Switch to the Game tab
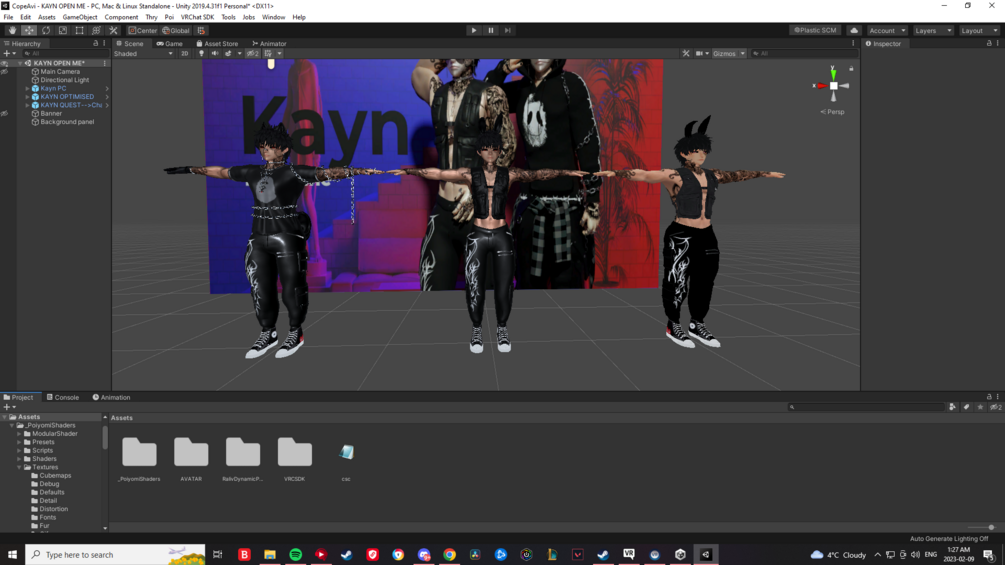 (170, 44)
